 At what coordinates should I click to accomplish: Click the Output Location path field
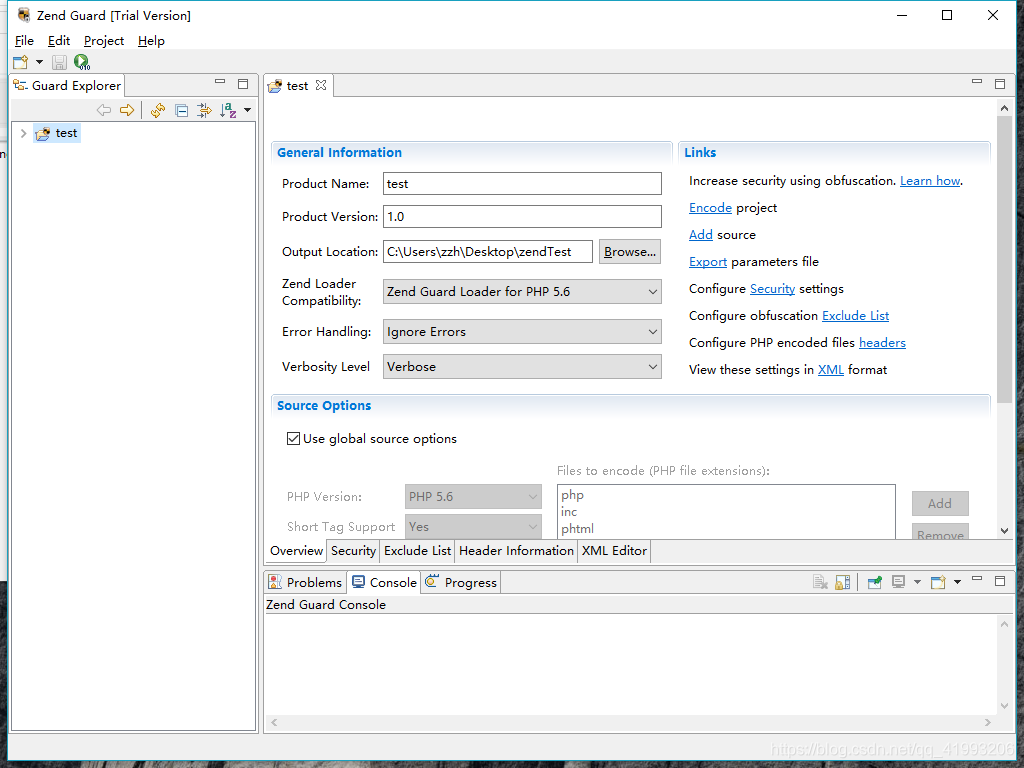click(488, 251)
